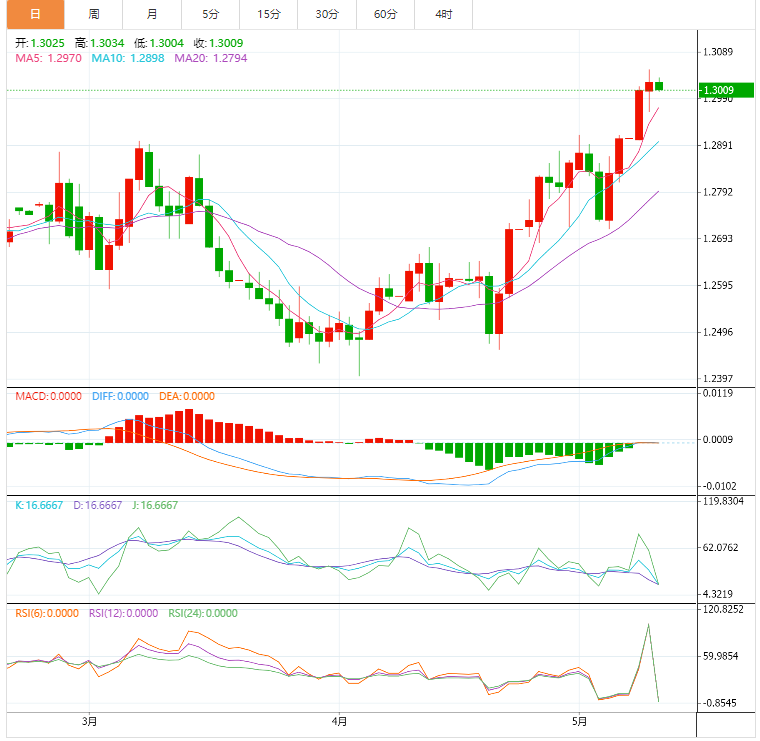Switch to the 5分 timeframe tab
Viewport: 760px width, 741px height.
pyautogui.click(x=210, y=14)
